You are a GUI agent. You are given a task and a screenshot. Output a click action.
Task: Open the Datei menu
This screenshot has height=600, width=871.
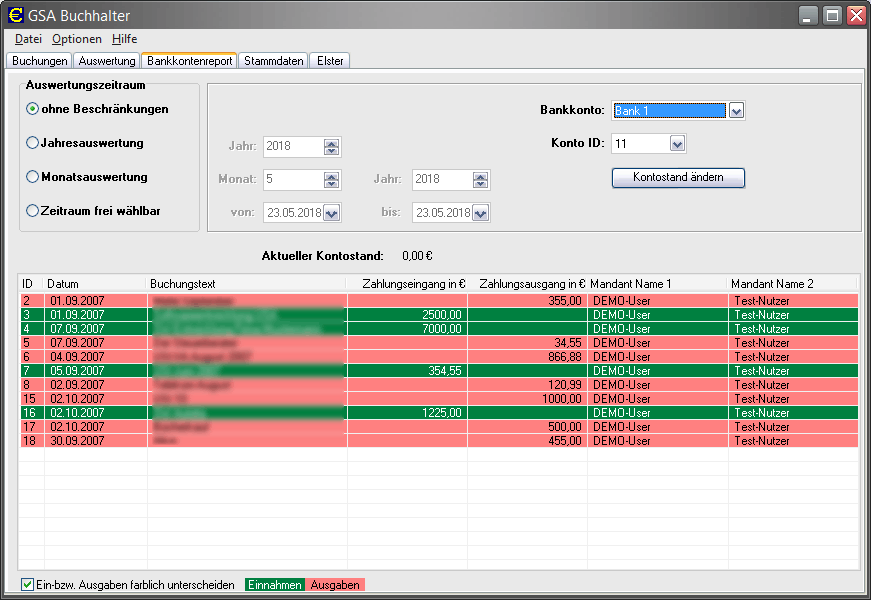click(28, 39)
